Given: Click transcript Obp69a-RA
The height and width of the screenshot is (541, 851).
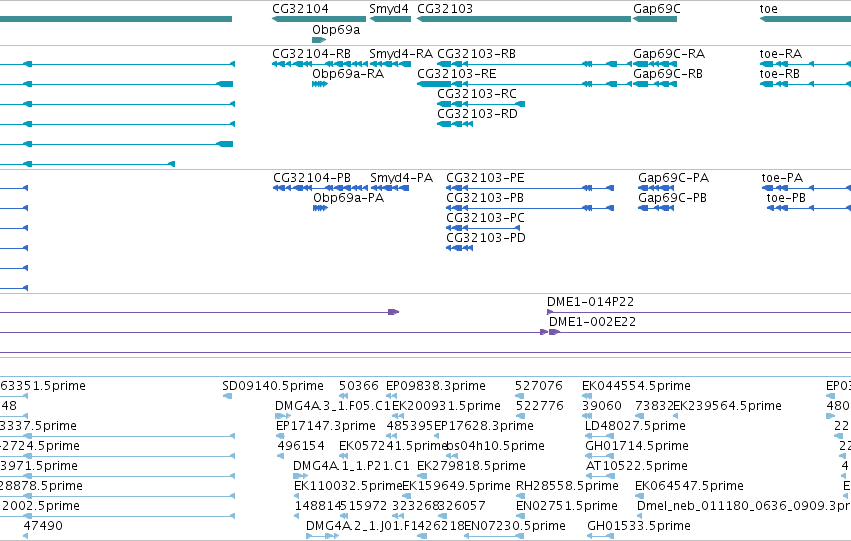Looking at the screenshot, I should pyautogui.click(x=348, y=74).
